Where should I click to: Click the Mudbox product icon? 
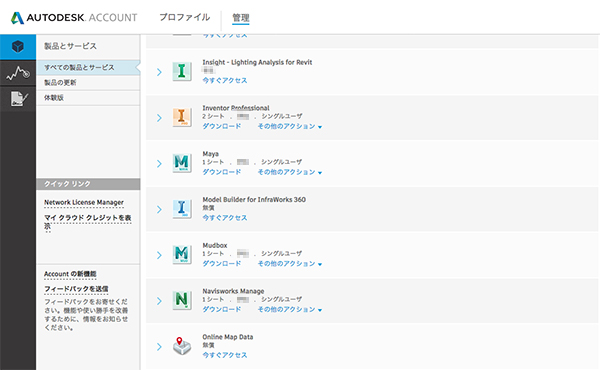point(182,255)
